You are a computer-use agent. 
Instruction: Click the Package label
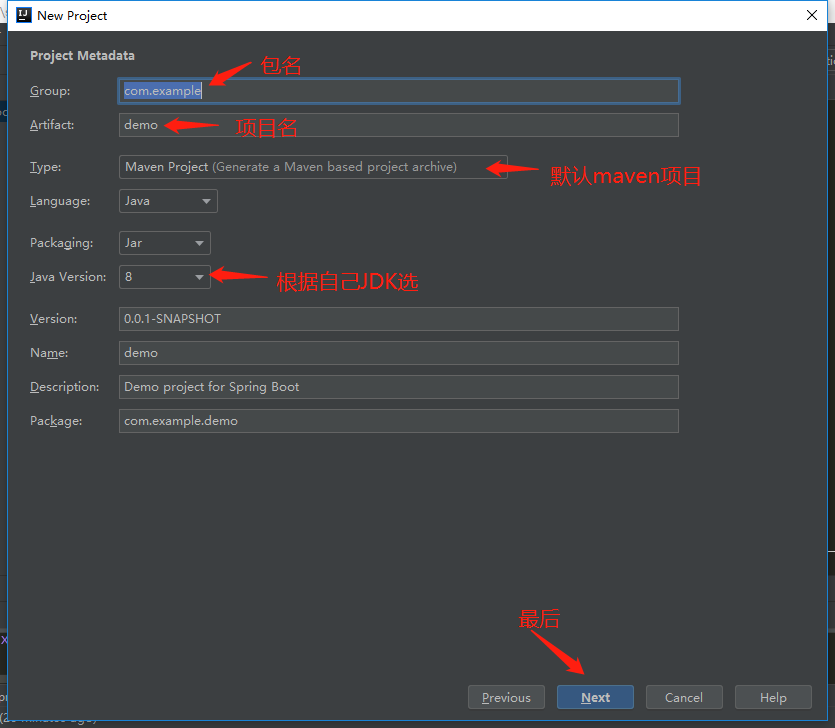click(x=56, y=421)
